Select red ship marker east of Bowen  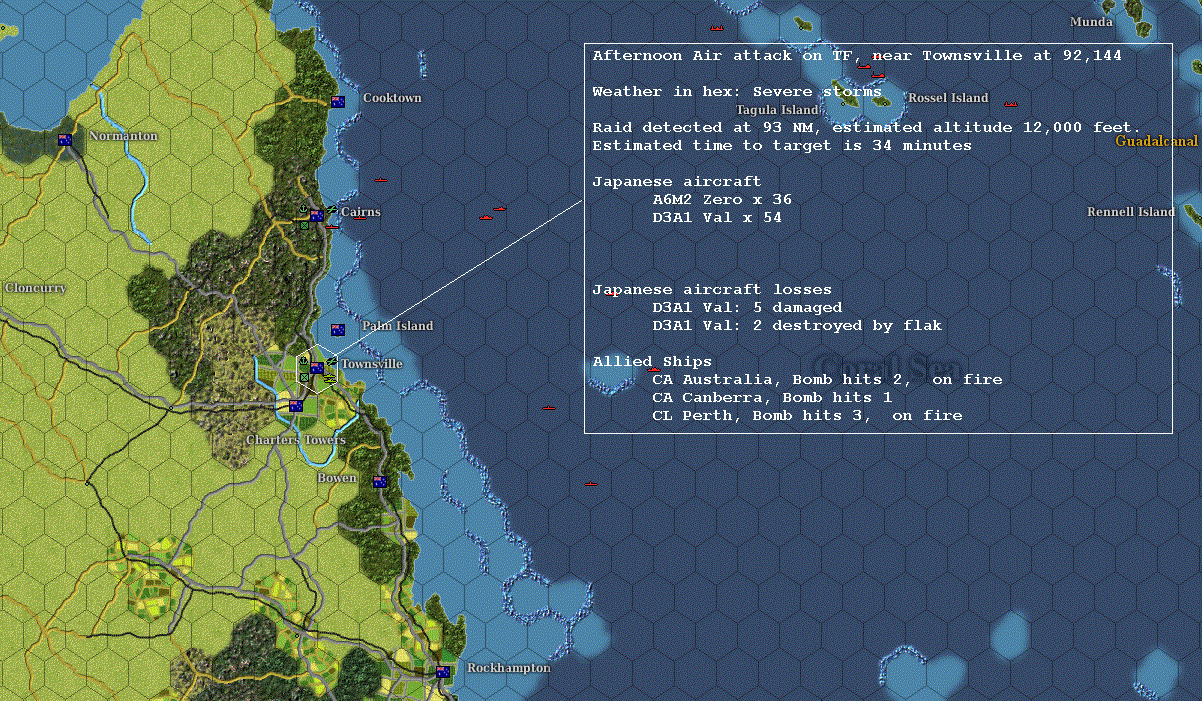[x=591, y=484]
